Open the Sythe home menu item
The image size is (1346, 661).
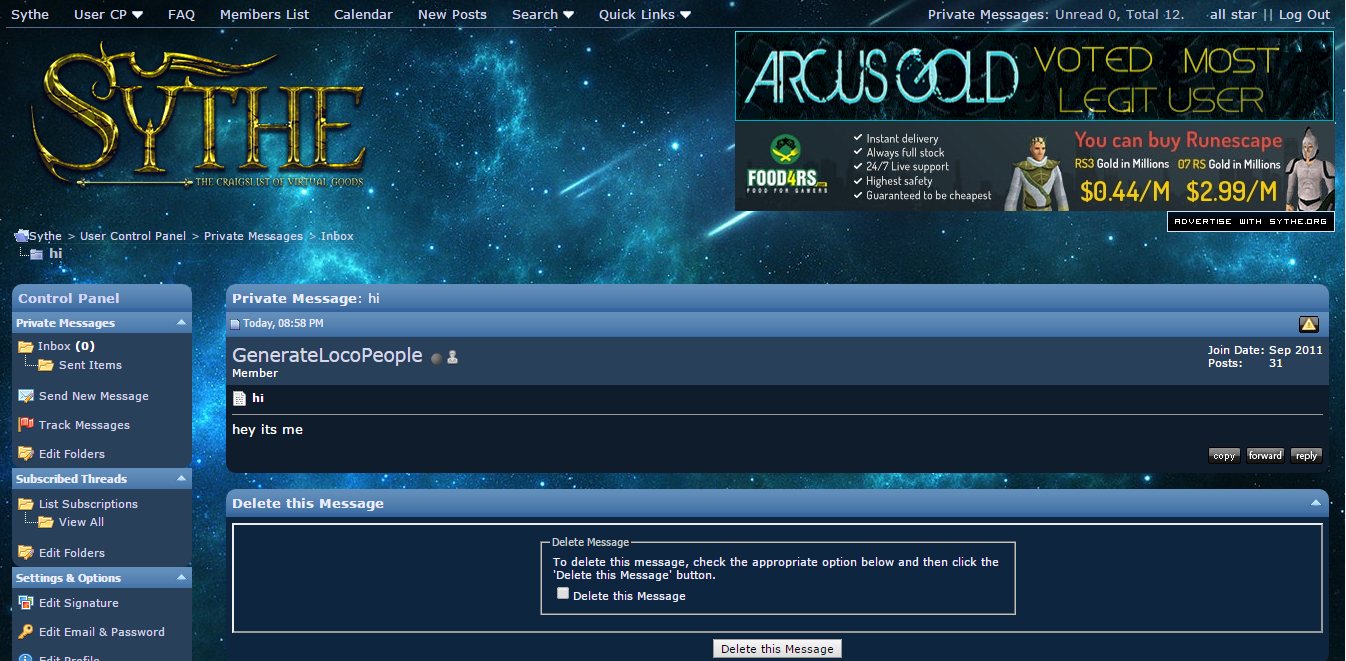30,14
